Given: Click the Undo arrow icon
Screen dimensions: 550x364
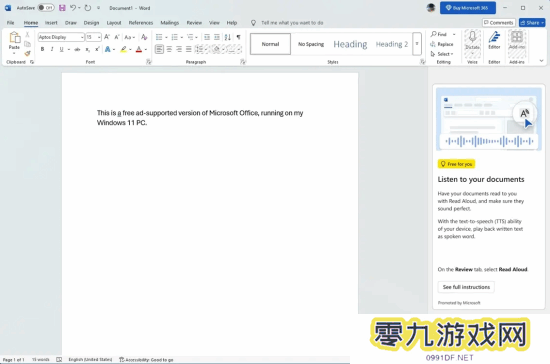Looking at the screenshot, I should (73, 8).
